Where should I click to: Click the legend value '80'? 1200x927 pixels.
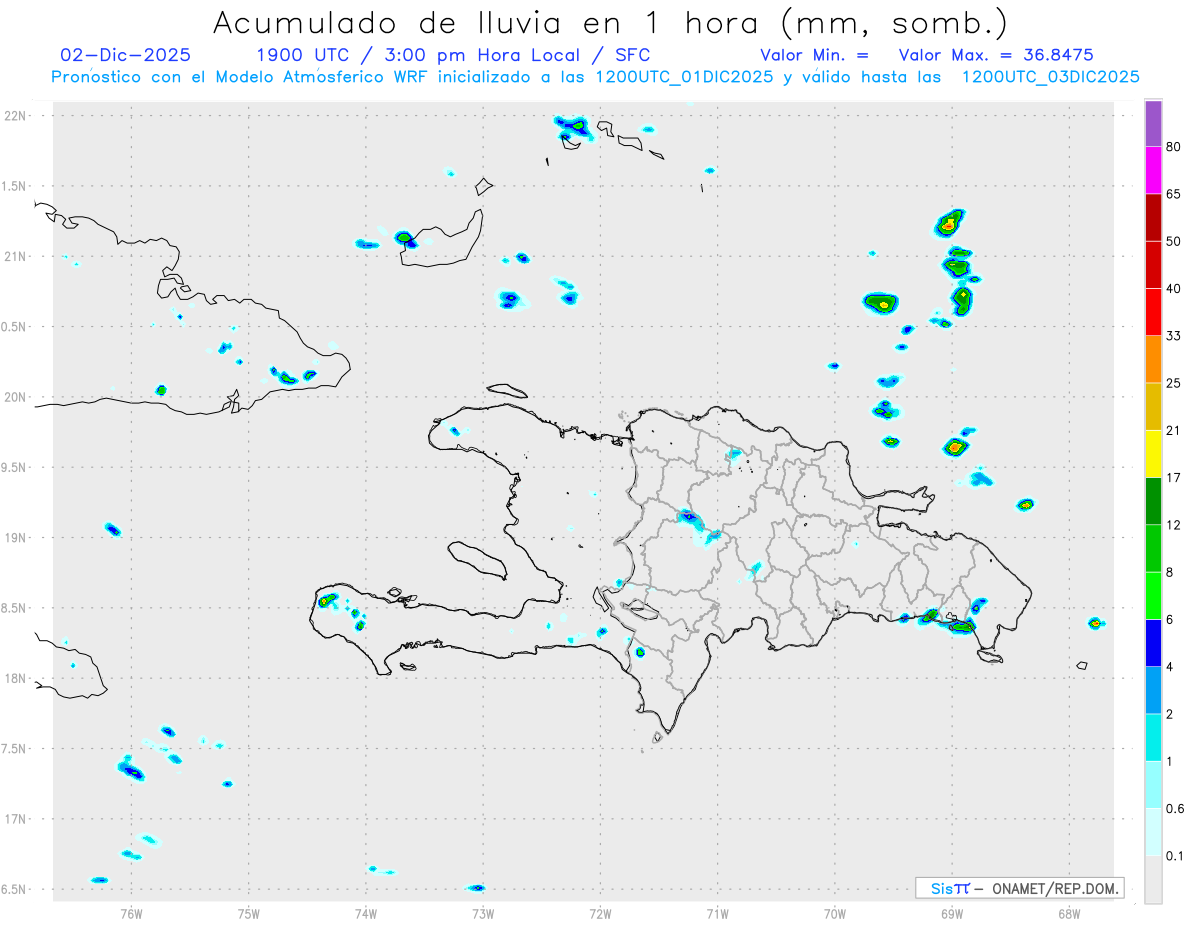(x=1174, y=147)
